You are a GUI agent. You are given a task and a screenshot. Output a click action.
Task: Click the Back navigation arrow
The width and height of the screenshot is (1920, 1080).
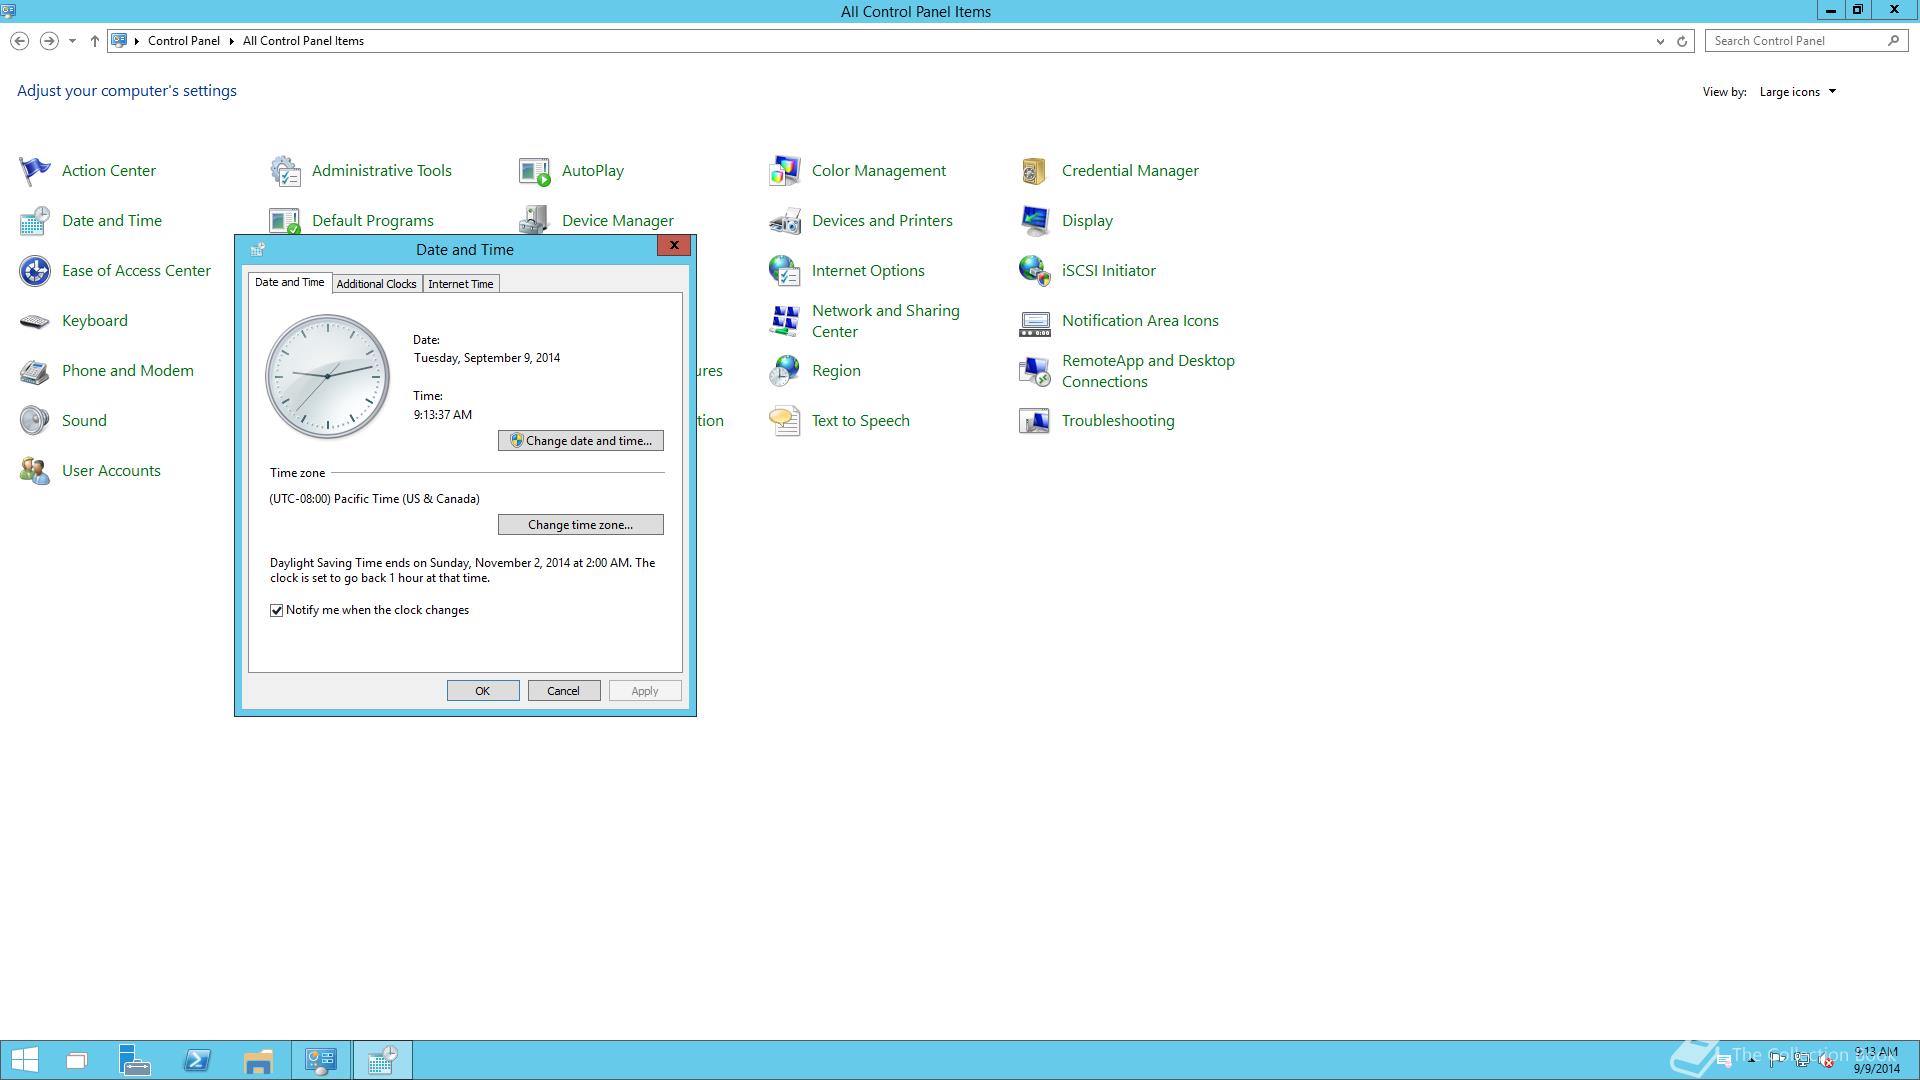tap(19, 41)
